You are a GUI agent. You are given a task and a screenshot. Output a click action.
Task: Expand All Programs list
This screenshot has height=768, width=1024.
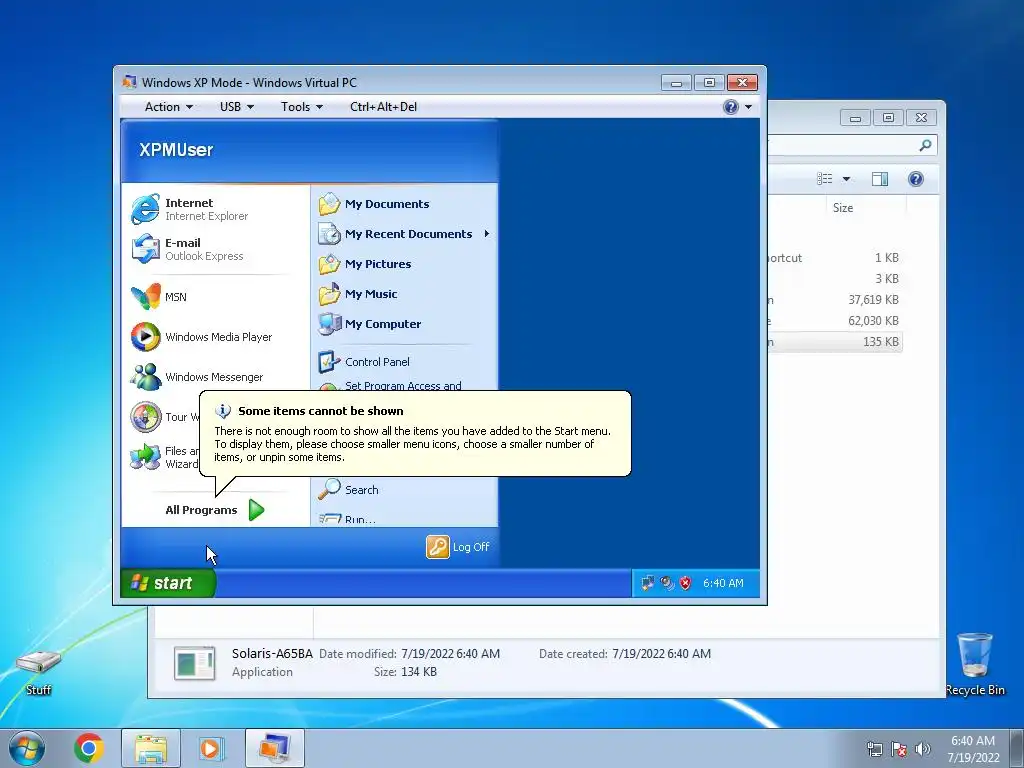[214, 510]
